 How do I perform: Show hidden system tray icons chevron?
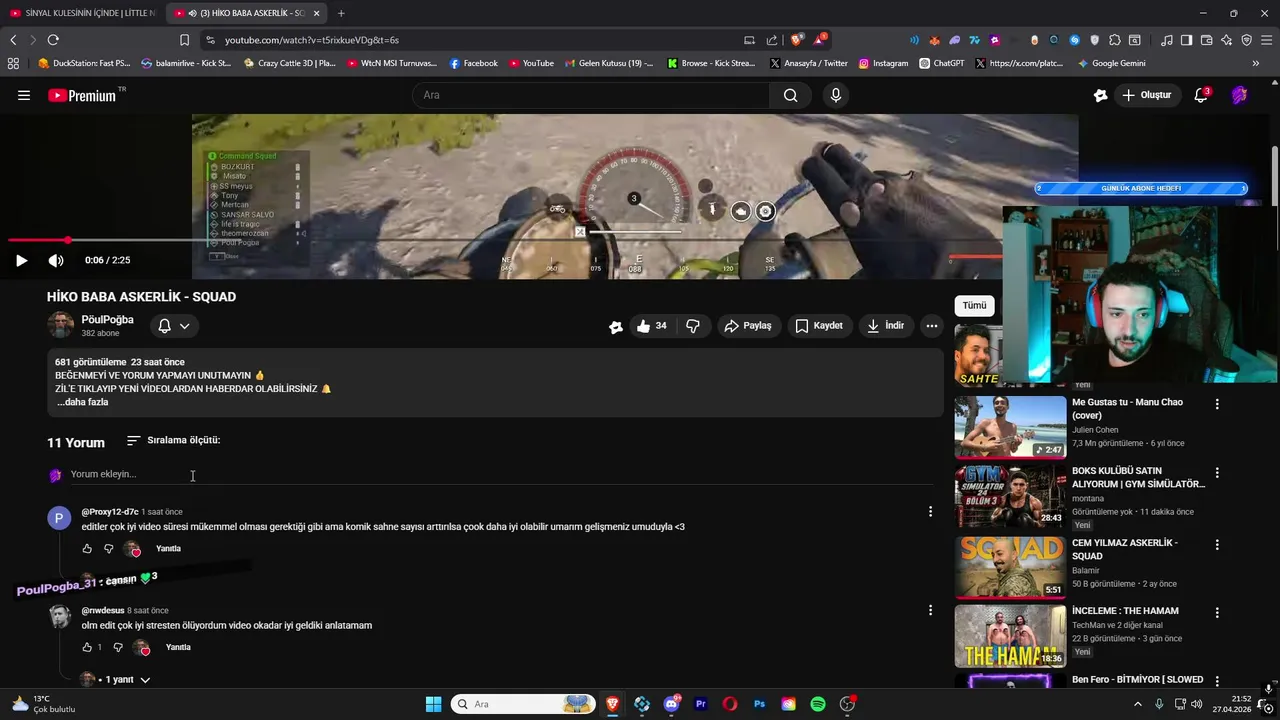[1137, 704]
